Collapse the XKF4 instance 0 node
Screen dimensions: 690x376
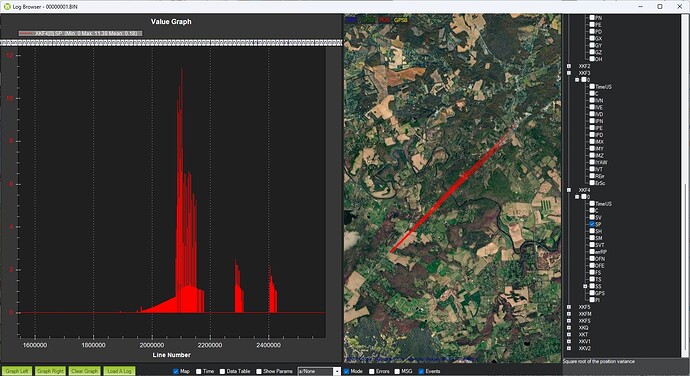[x=577, y=197]
